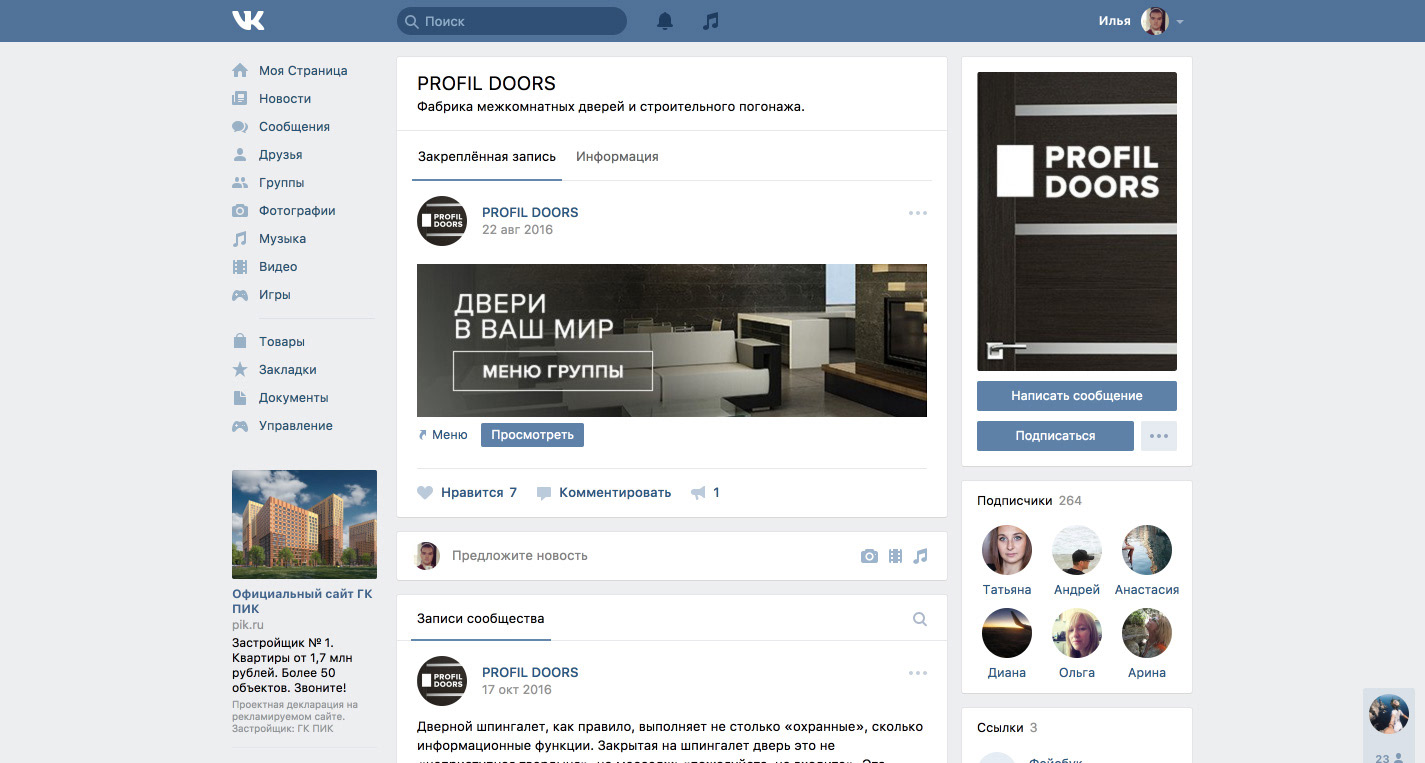The image size is (1425, 763).
Task: Click the search field Поиск
Action: coord(512,21)
